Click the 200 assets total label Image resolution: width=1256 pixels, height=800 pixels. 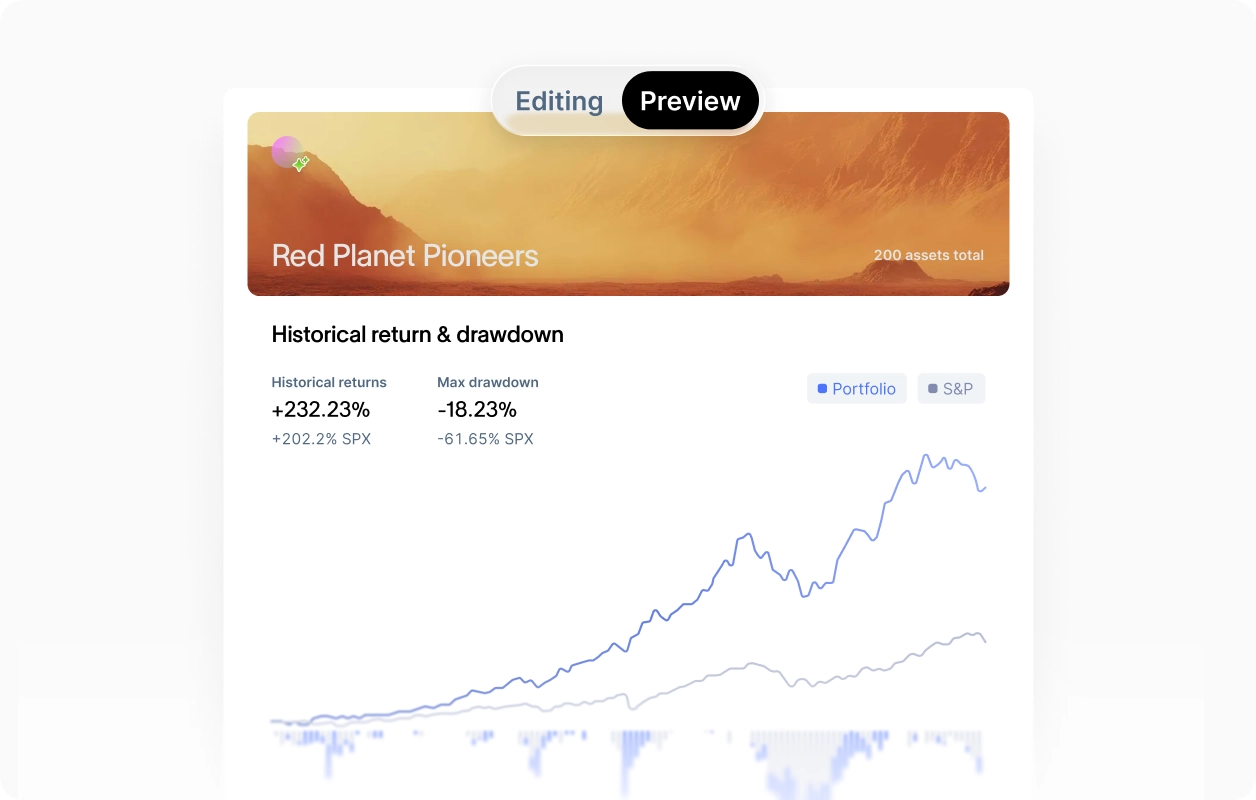[928, 255]
